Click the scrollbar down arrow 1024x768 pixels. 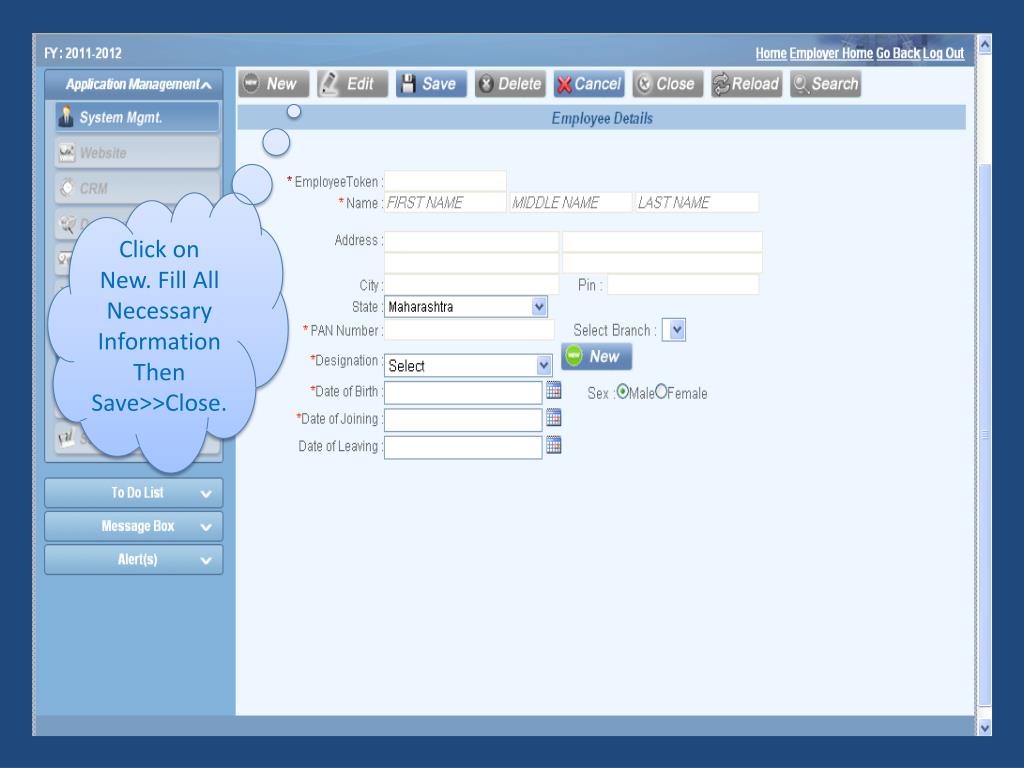[x=985, y=727]
